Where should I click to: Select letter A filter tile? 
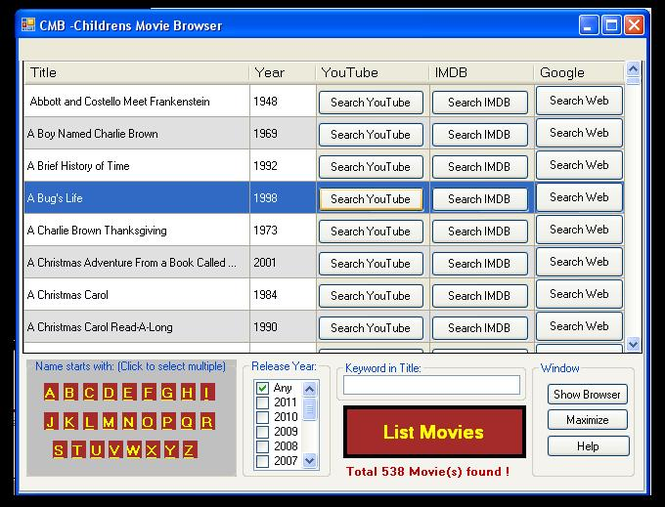50,392
